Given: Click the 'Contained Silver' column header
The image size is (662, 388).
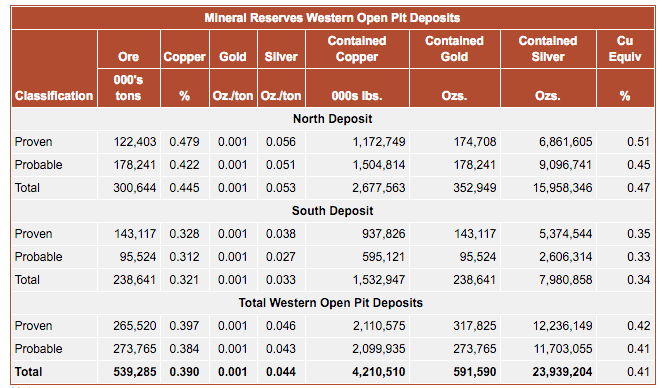Looking at the screenshot, I should [x=548, y=49].
